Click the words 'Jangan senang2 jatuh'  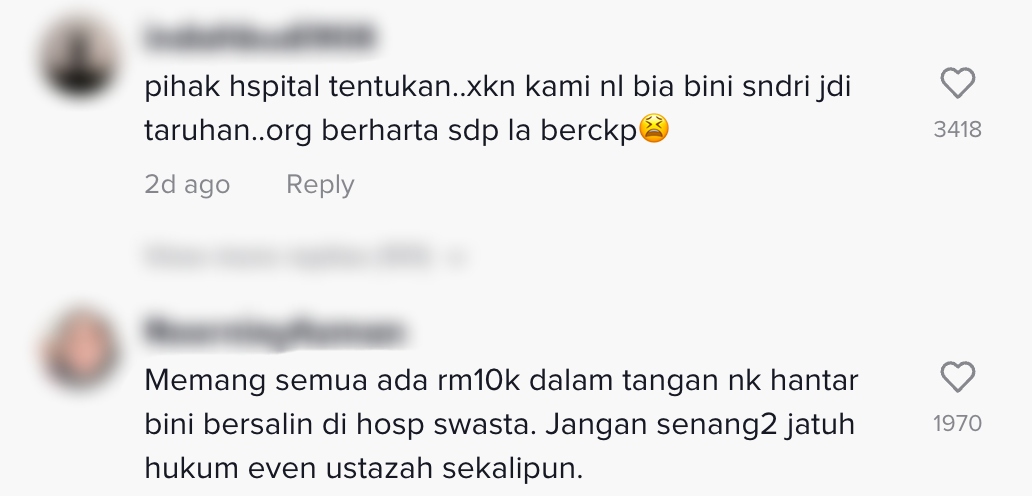(700, 424)
